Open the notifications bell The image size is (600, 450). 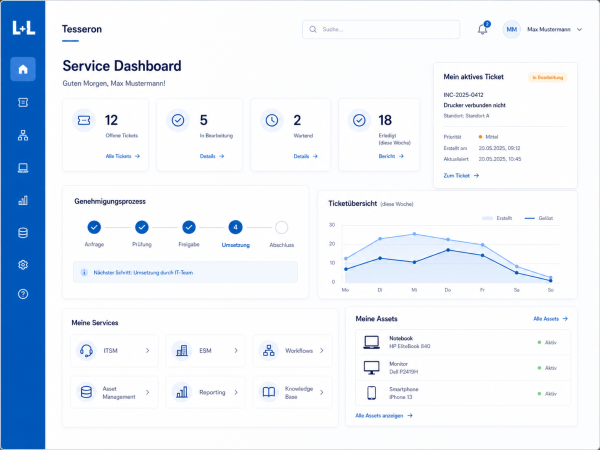tap(483, 29)
